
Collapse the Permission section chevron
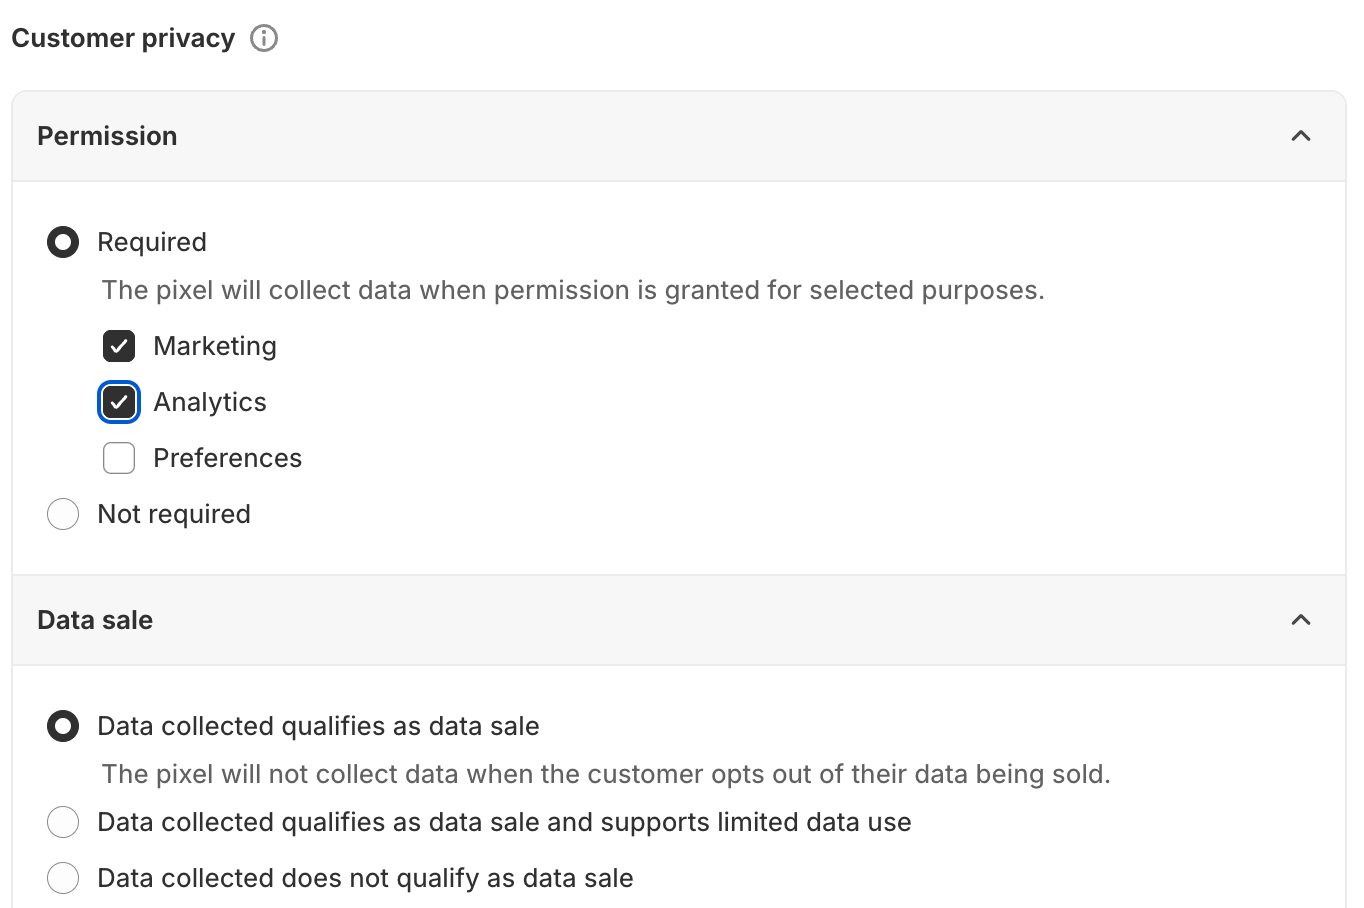click(x=1300, y=136)
